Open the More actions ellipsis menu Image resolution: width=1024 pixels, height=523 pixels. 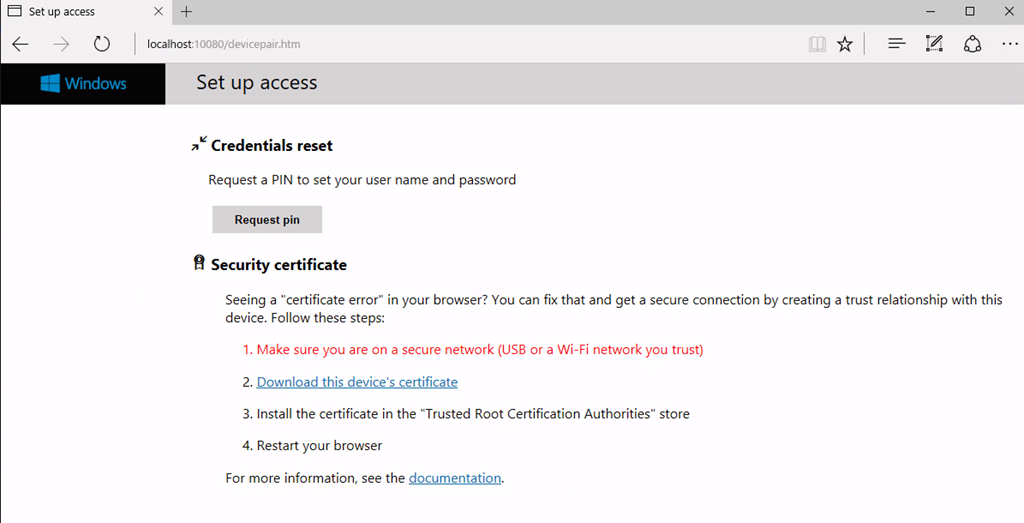[1007, 44]
